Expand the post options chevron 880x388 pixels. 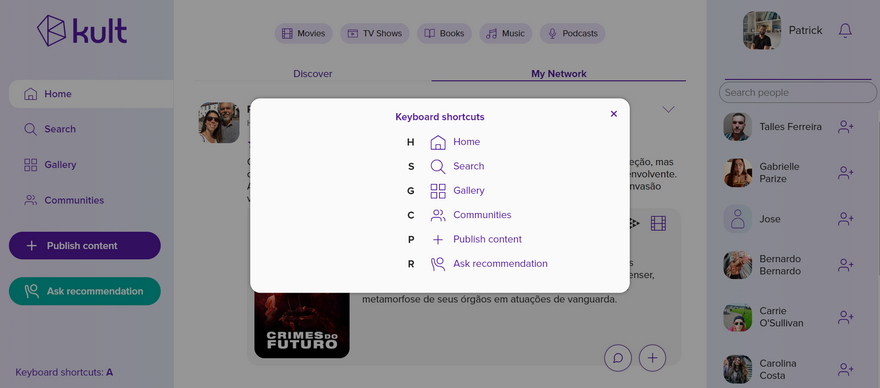tap(668, 109)
